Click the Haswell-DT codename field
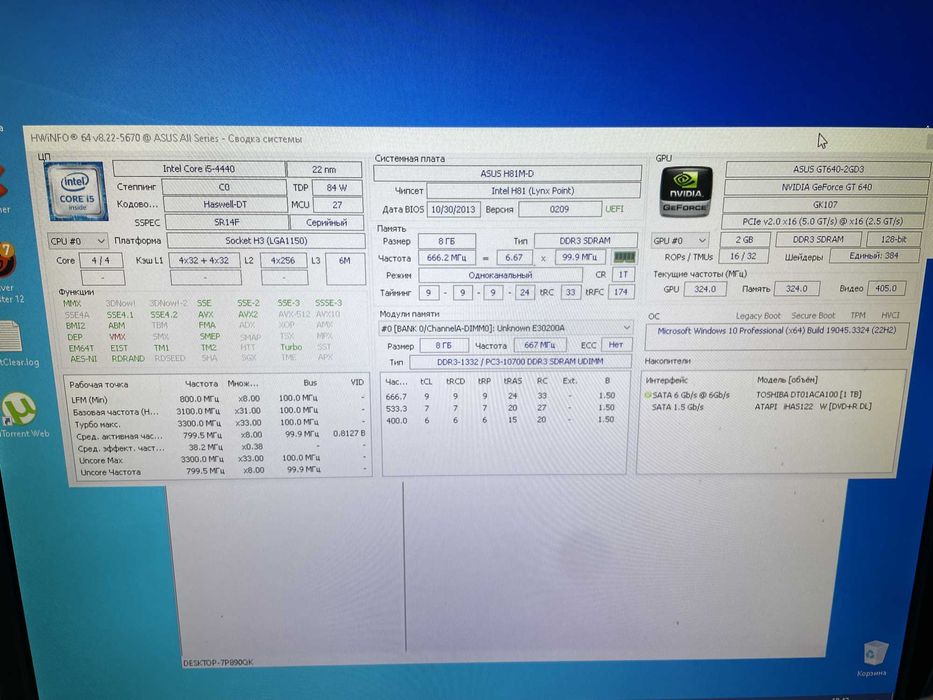The width and height of the screenshot is (933, 700). pyautogui.click(x=225, y=204)
